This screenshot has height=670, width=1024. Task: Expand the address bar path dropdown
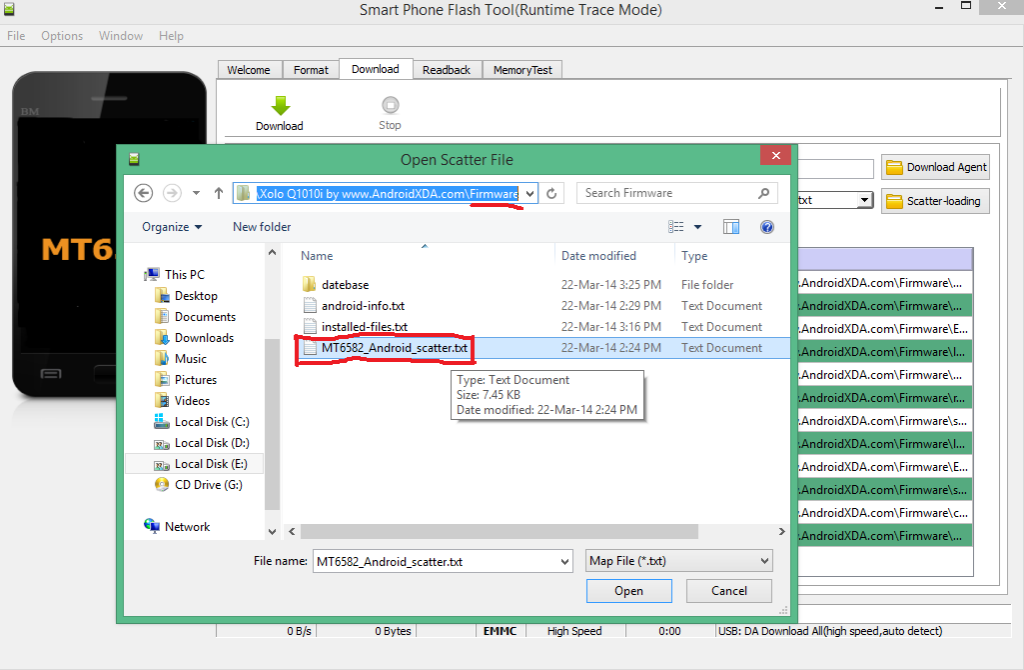point(530,193)
